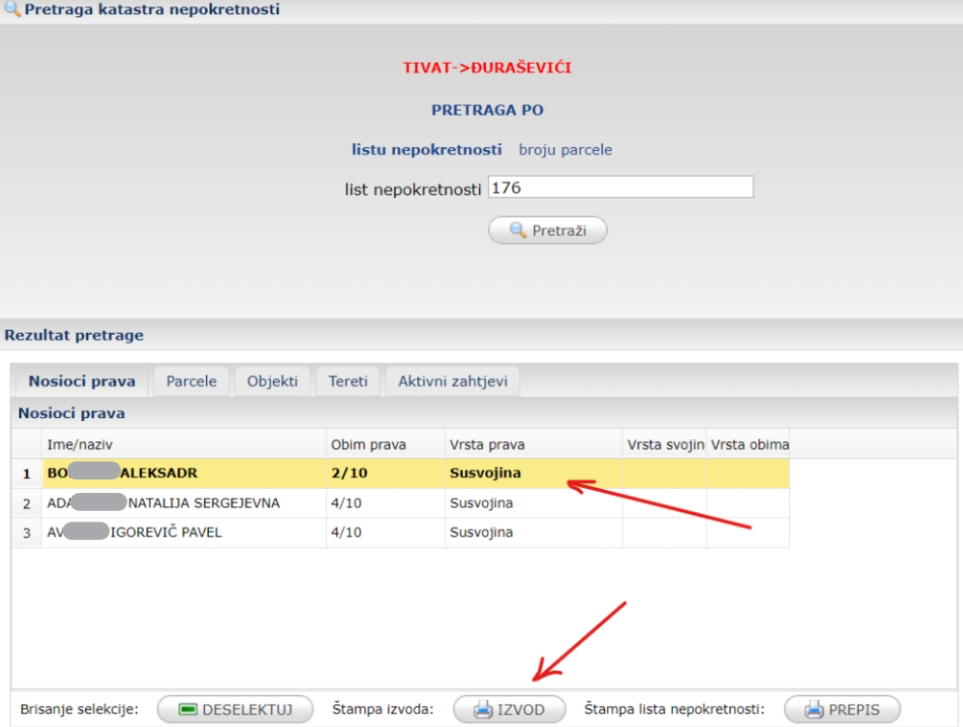Click the 2/10 share cell
The height and width of the screenshot is (727, 963).
(386, 473)
